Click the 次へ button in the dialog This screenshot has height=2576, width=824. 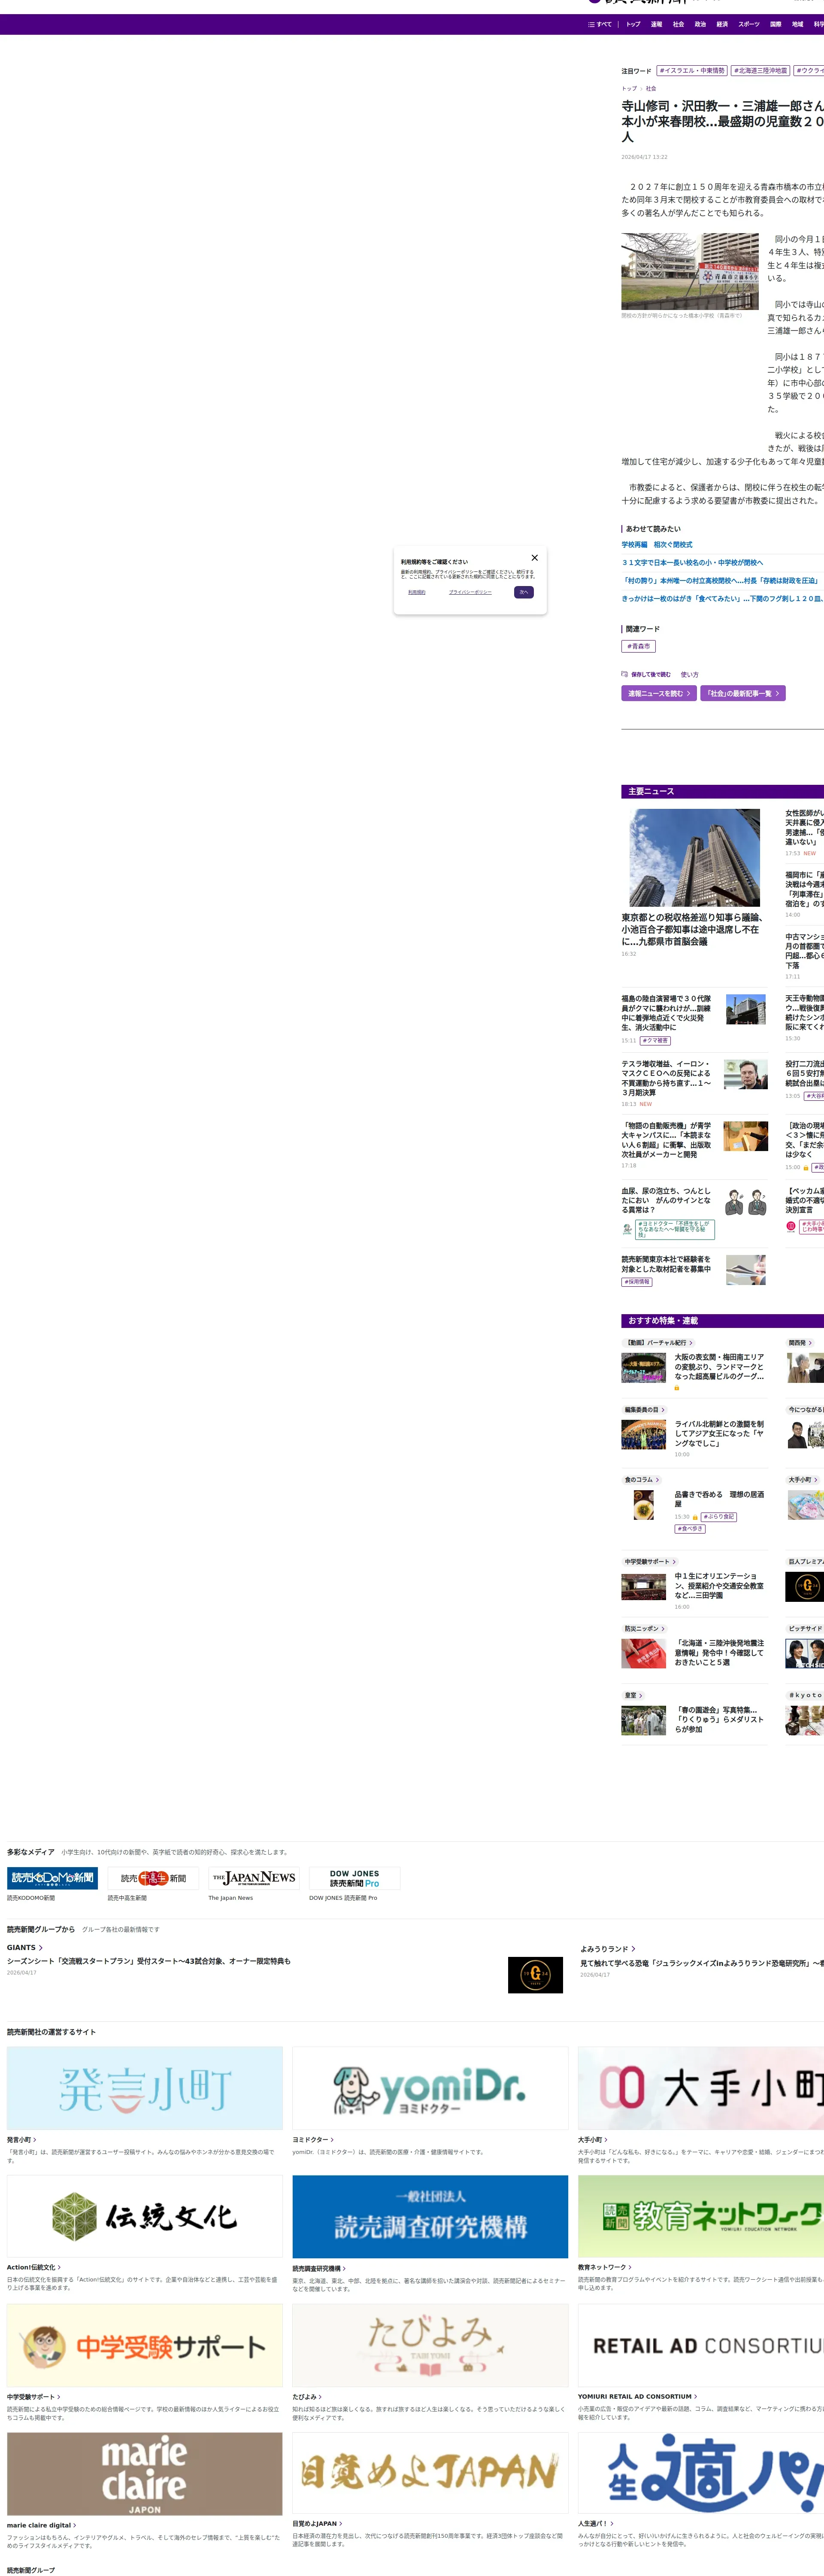click(x=524, y=592)
